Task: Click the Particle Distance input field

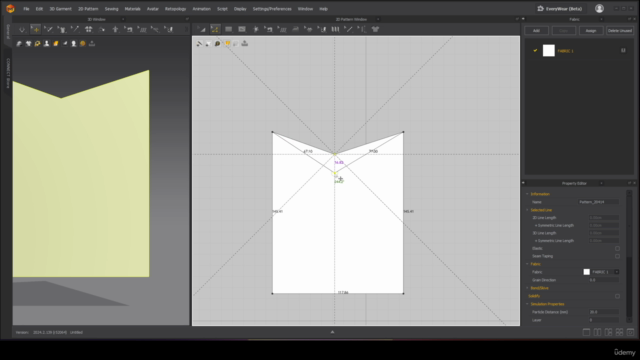Action: (x=604, y=312)
